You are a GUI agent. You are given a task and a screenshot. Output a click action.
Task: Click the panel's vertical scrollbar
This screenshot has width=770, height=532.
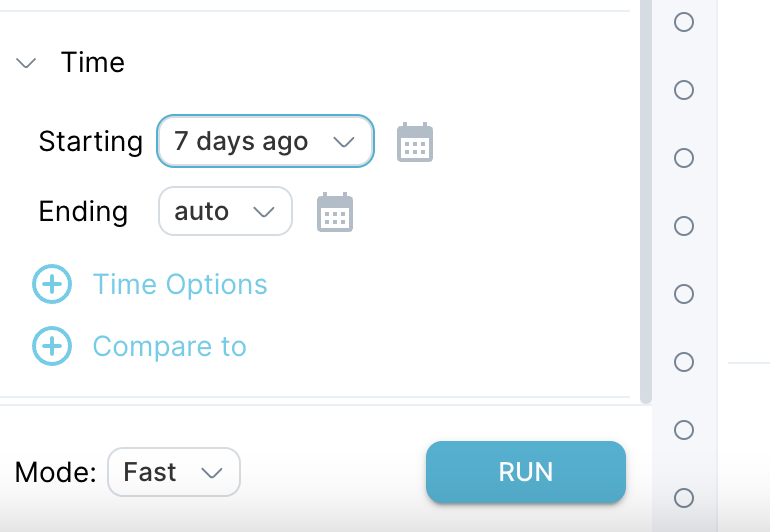point(646,201)
